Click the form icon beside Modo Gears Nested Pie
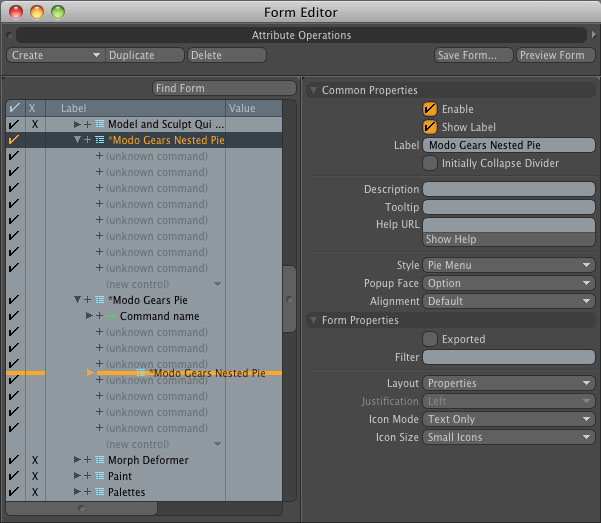 coord(100,140)
